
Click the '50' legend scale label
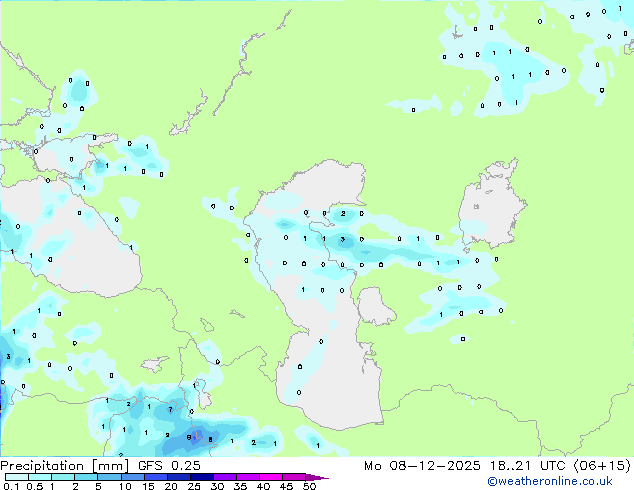(310, 486)
